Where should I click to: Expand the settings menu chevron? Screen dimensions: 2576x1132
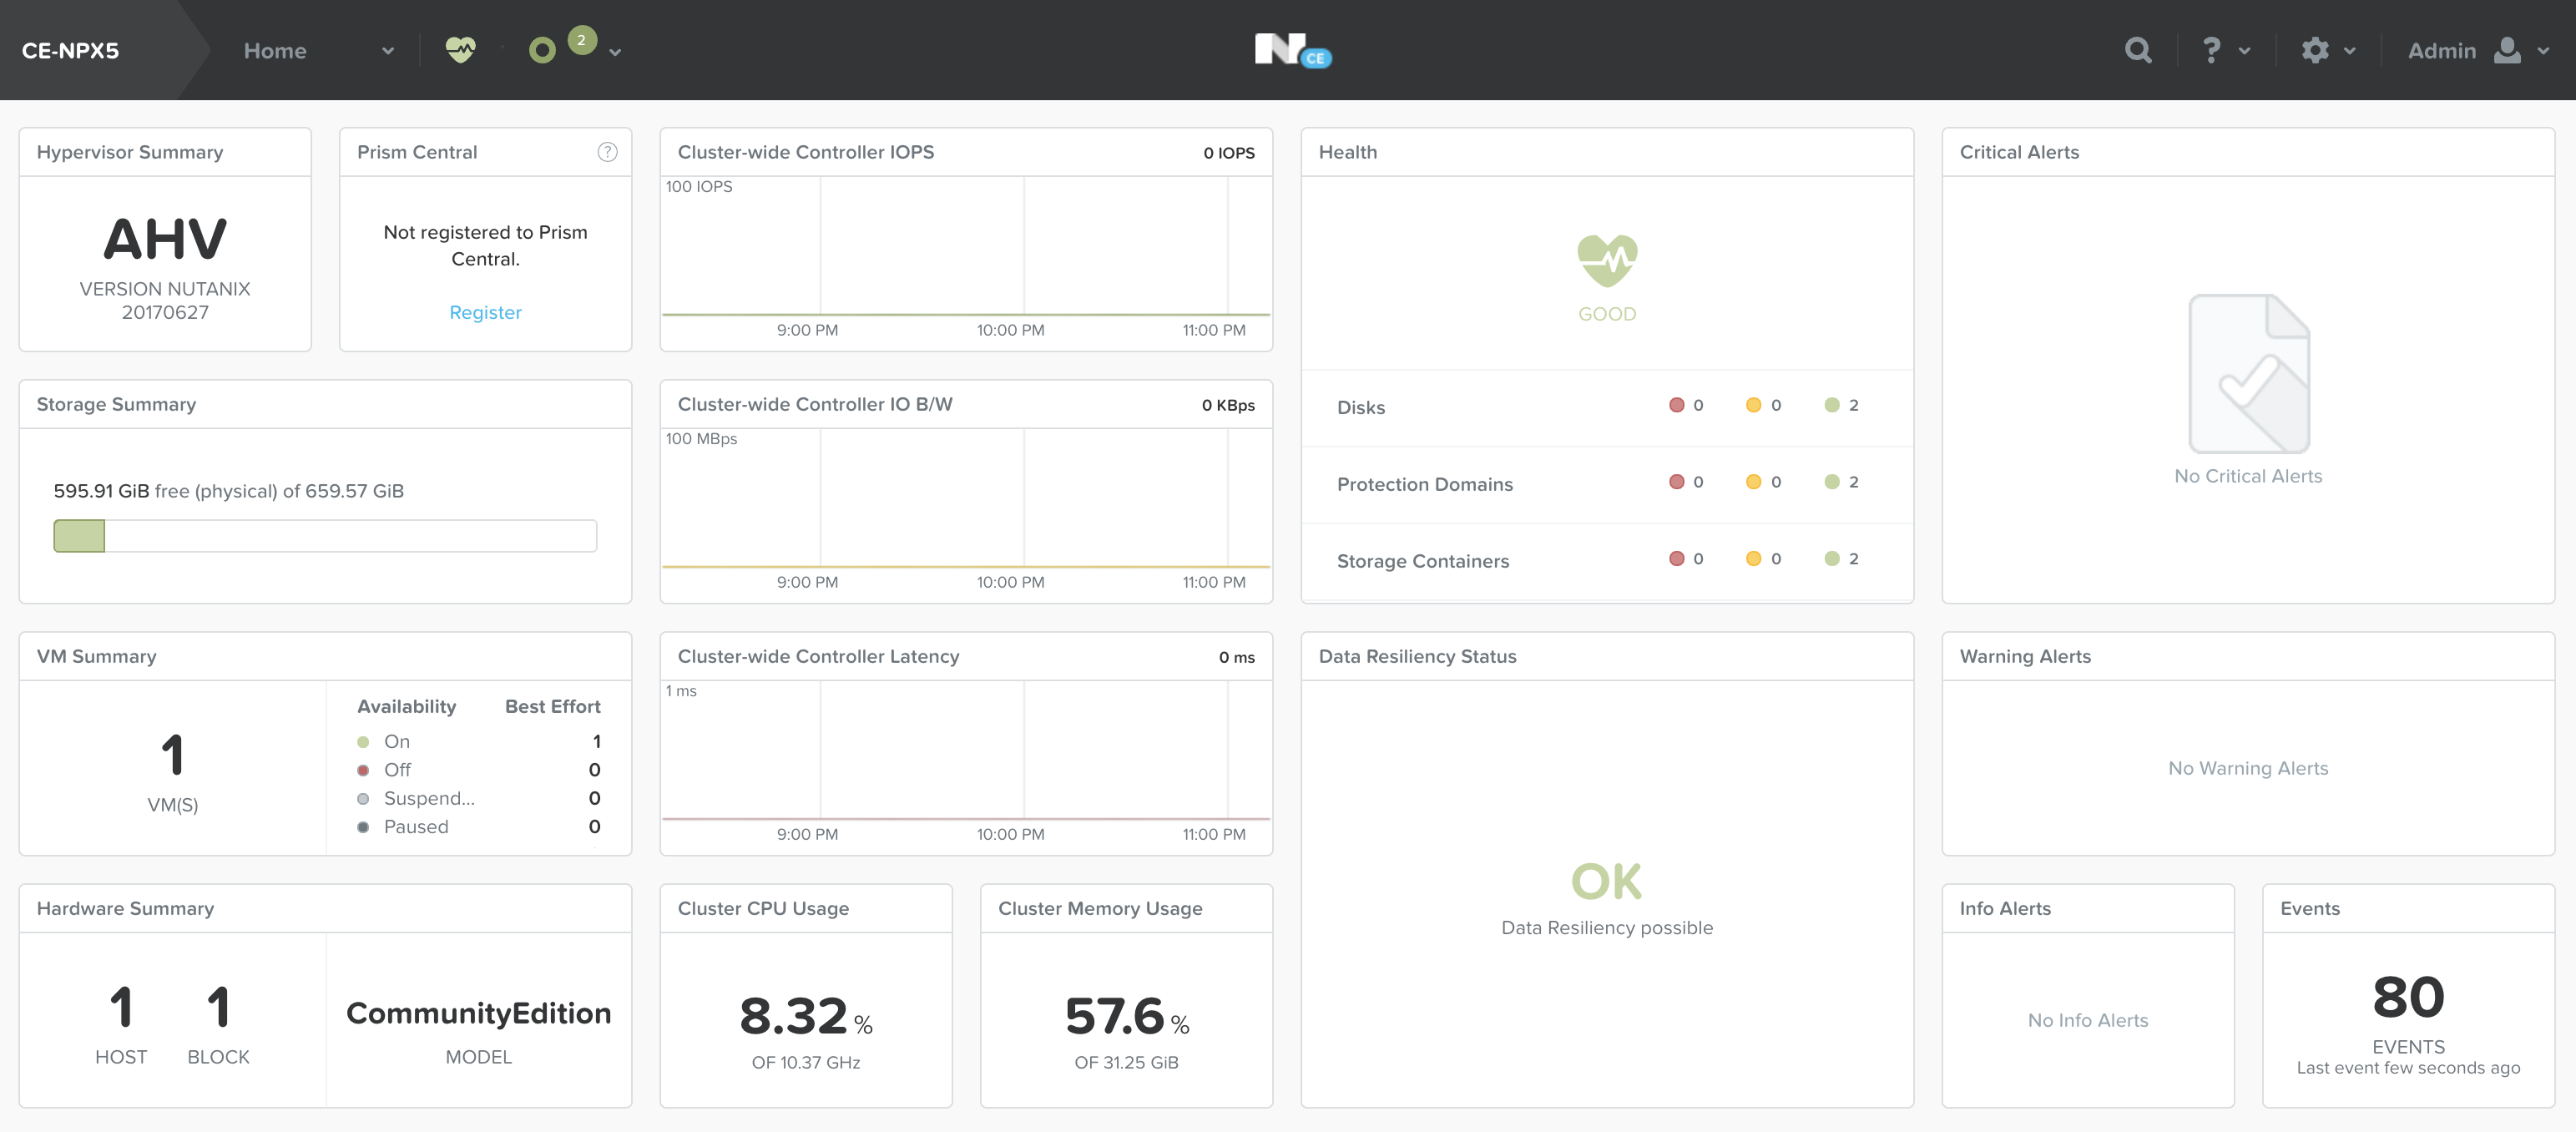click(2350, 51)
